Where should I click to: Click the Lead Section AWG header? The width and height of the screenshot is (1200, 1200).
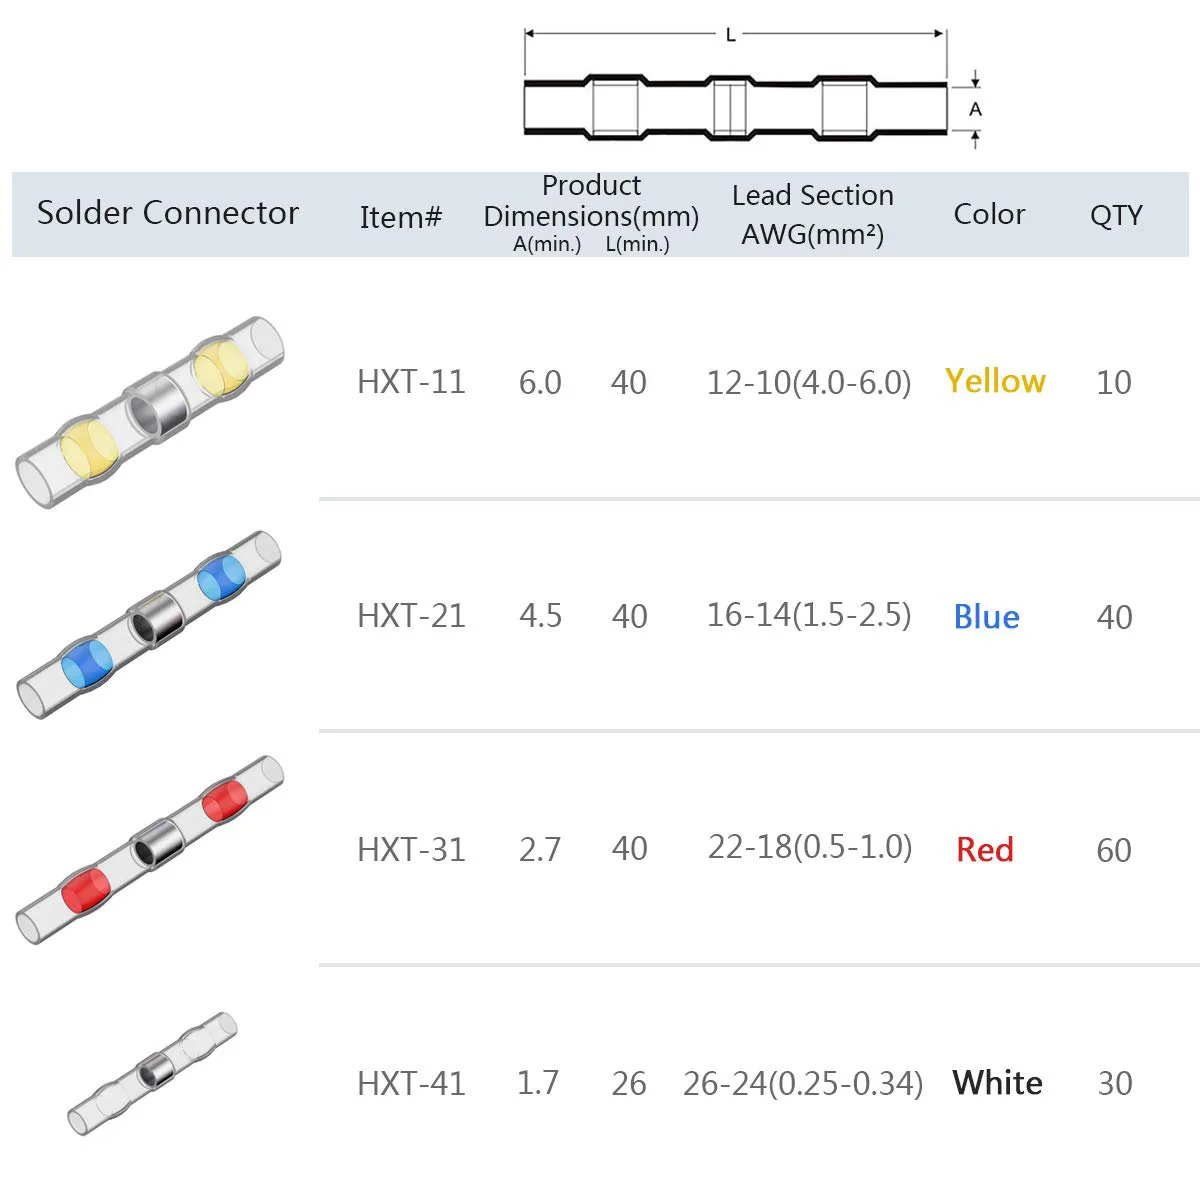coord(813,214)
